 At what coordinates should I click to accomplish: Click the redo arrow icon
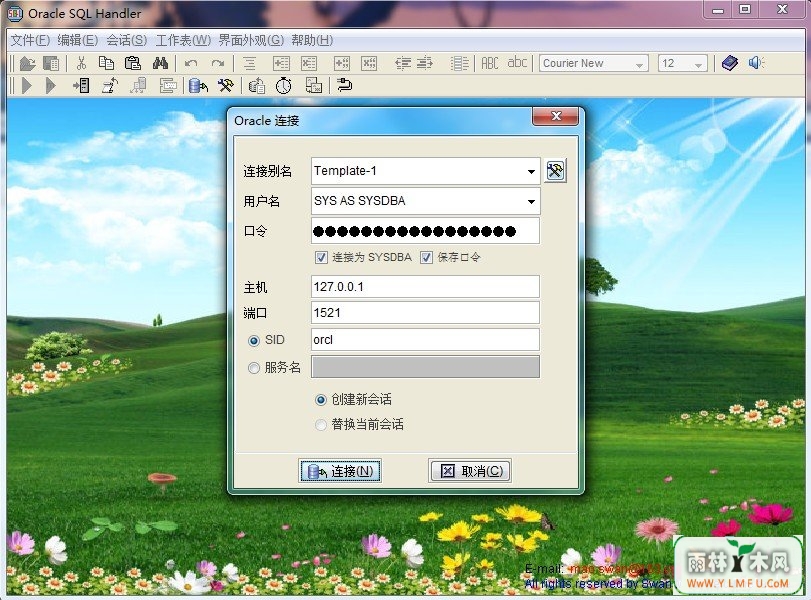click(218, 63)
